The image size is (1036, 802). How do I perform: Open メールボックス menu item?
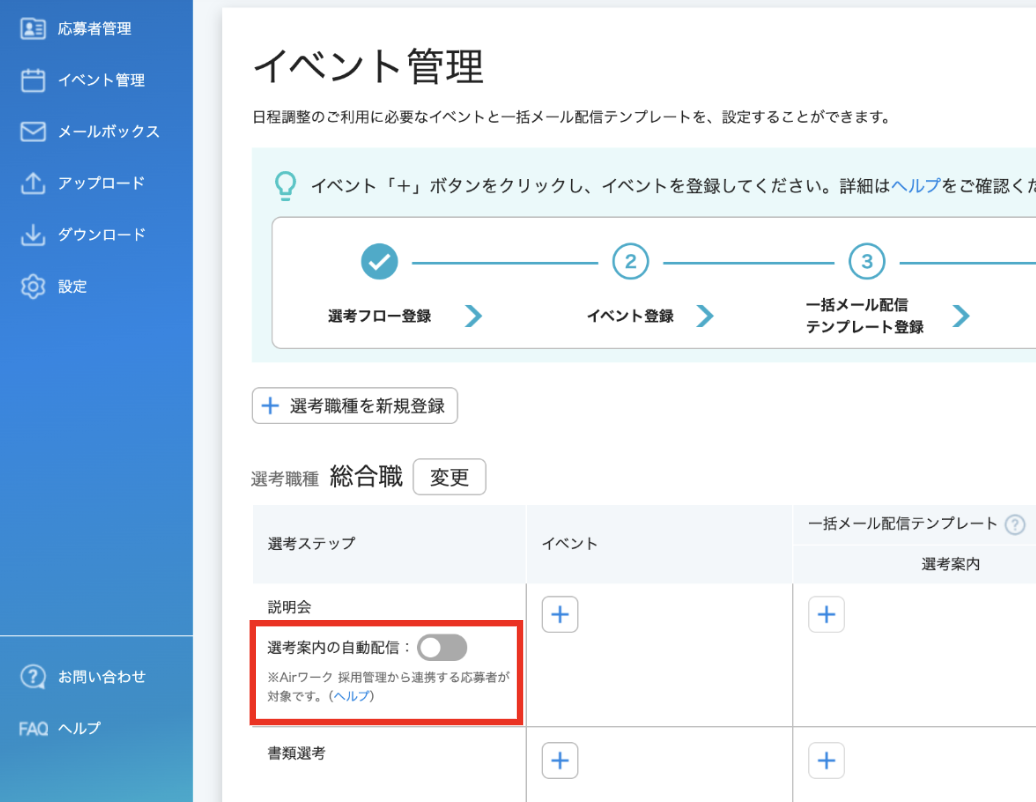(x=108, y=131)
